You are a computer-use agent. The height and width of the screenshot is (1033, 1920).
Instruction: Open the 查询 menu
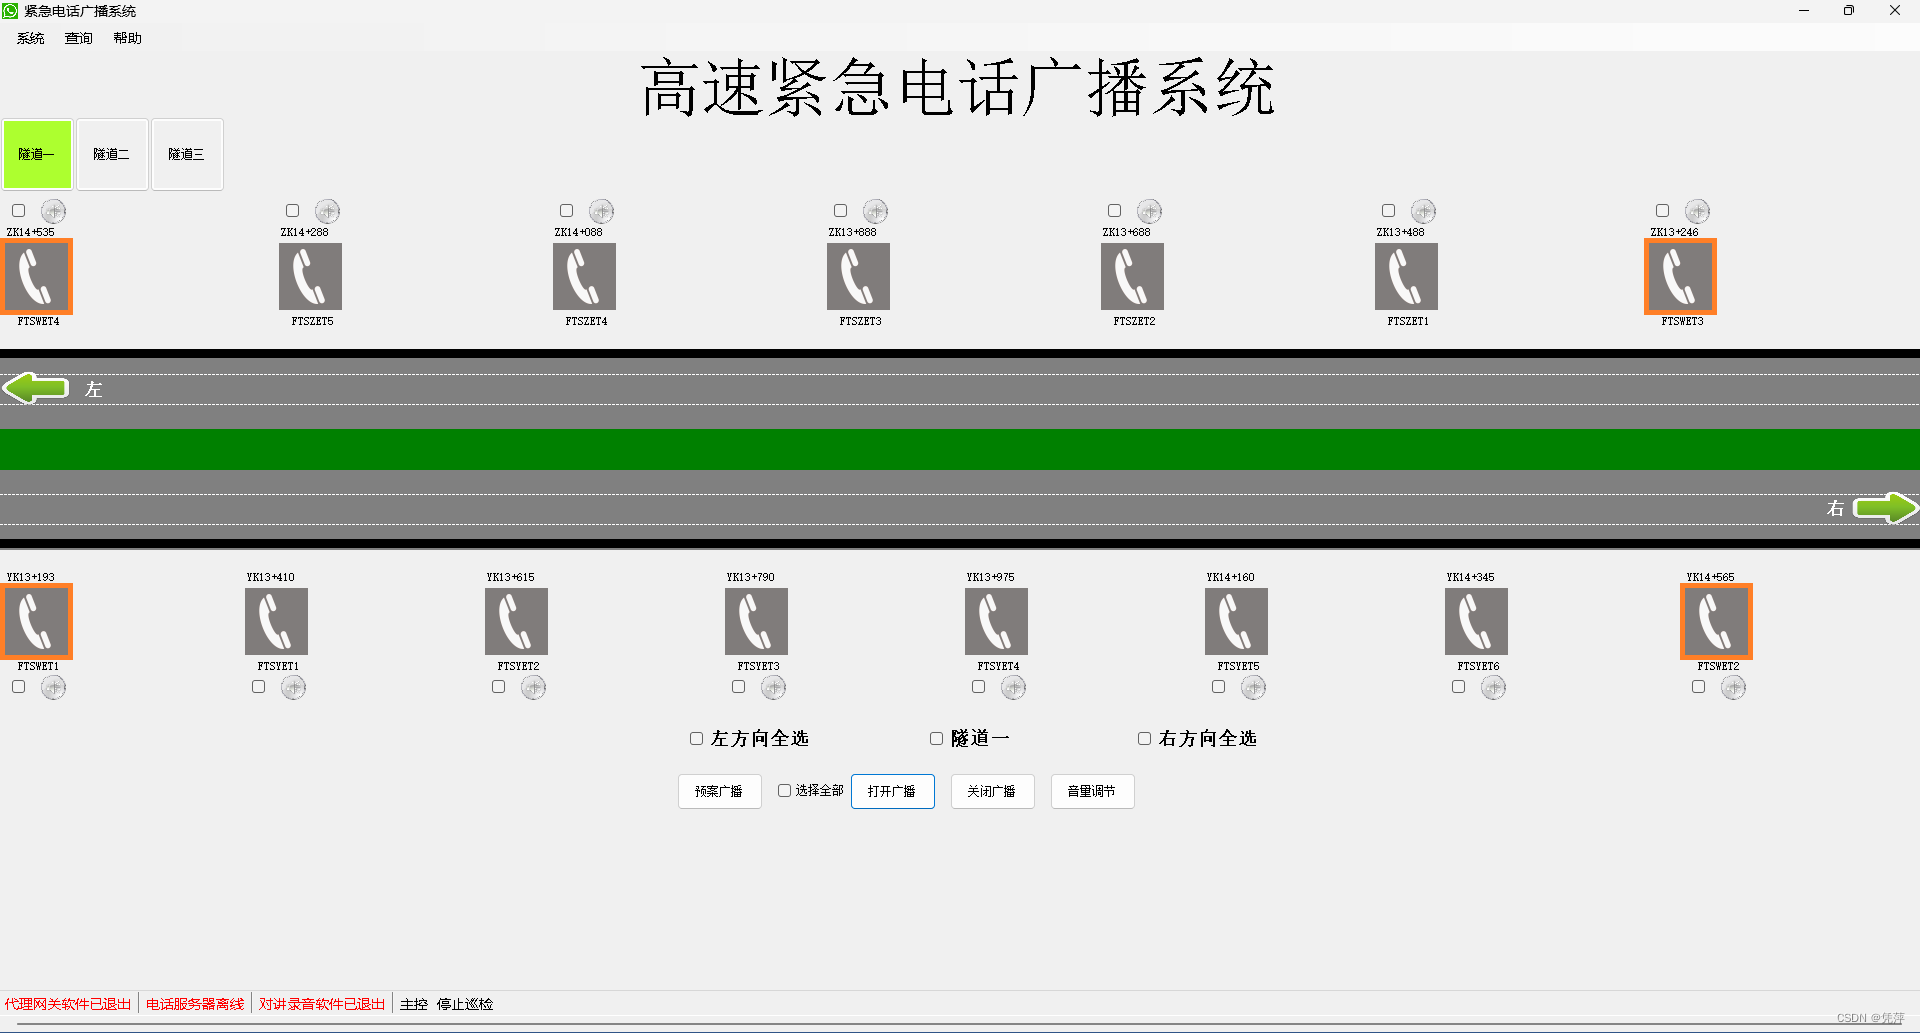pyautogui.click(x=79, y=38)
